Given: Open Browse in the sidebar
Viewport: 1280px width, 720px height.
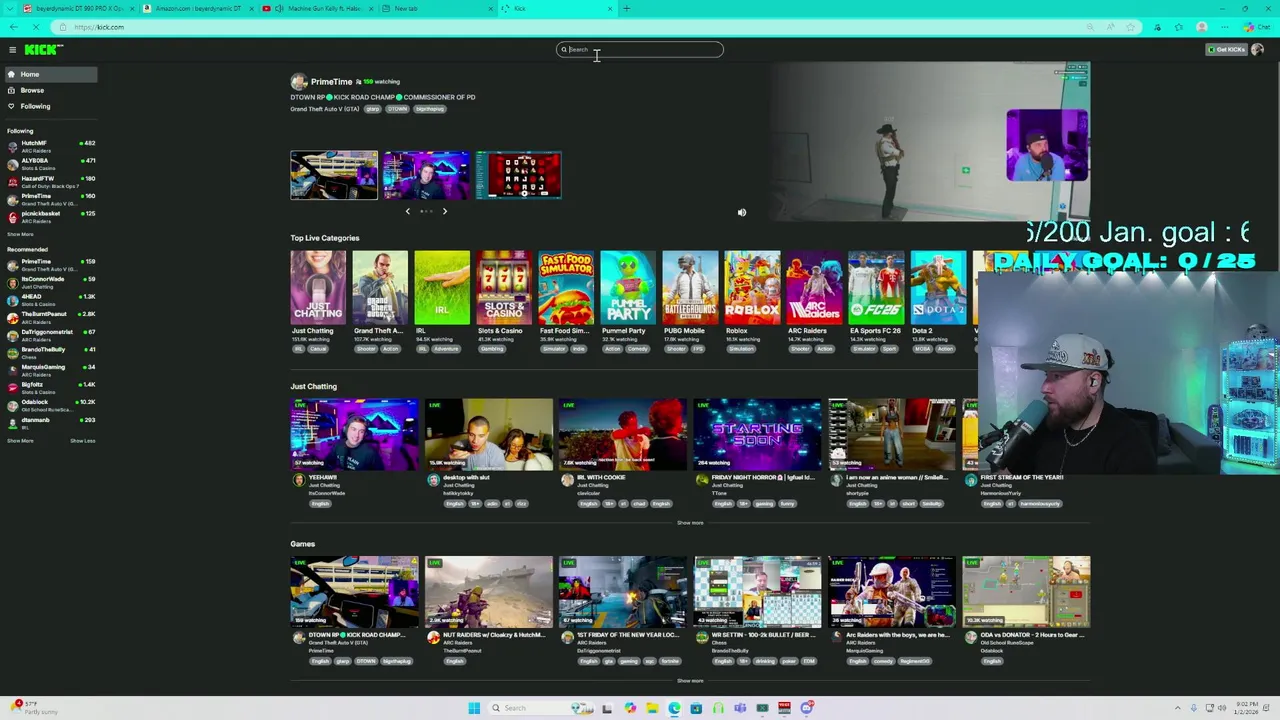Looking at the screenshot, I should (50, 90).
